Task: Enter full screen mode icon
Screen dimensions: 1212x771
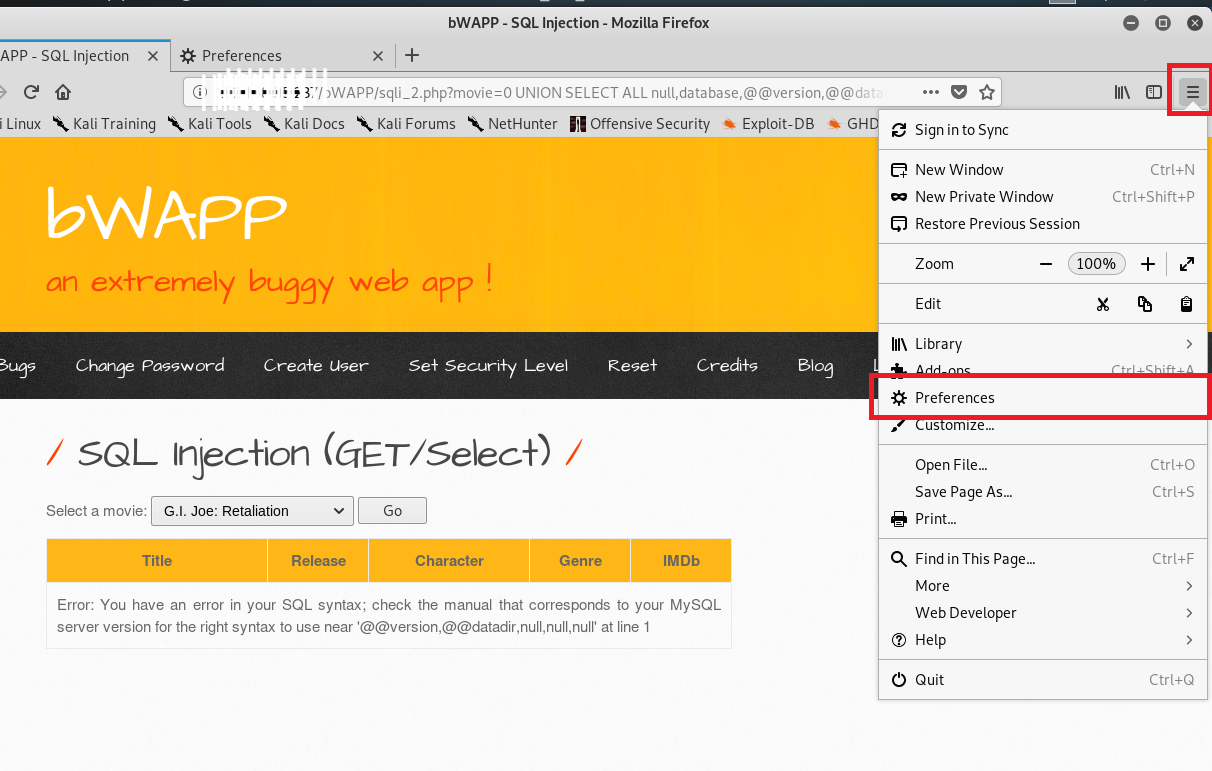Action: pos(1186,264)
